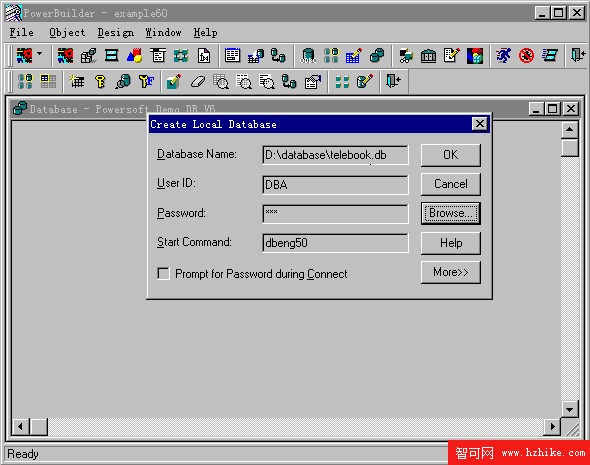Open the Database painter cylinders icon
The height and width of the screenshot is (465, 590).
pyautogui.click(x=377, y=56)
